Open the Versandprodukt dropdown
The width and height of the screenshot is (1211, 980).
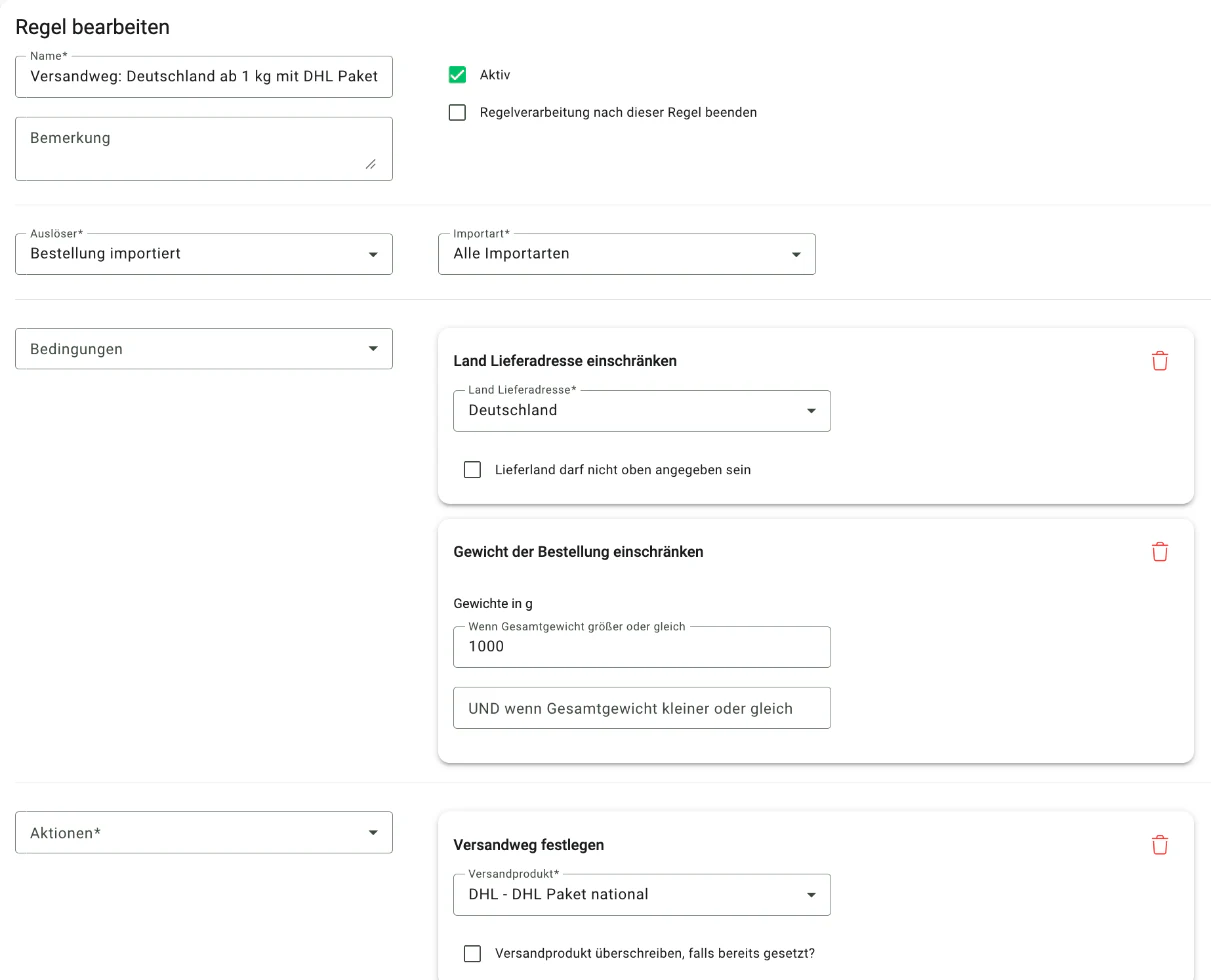coord(642,895)
